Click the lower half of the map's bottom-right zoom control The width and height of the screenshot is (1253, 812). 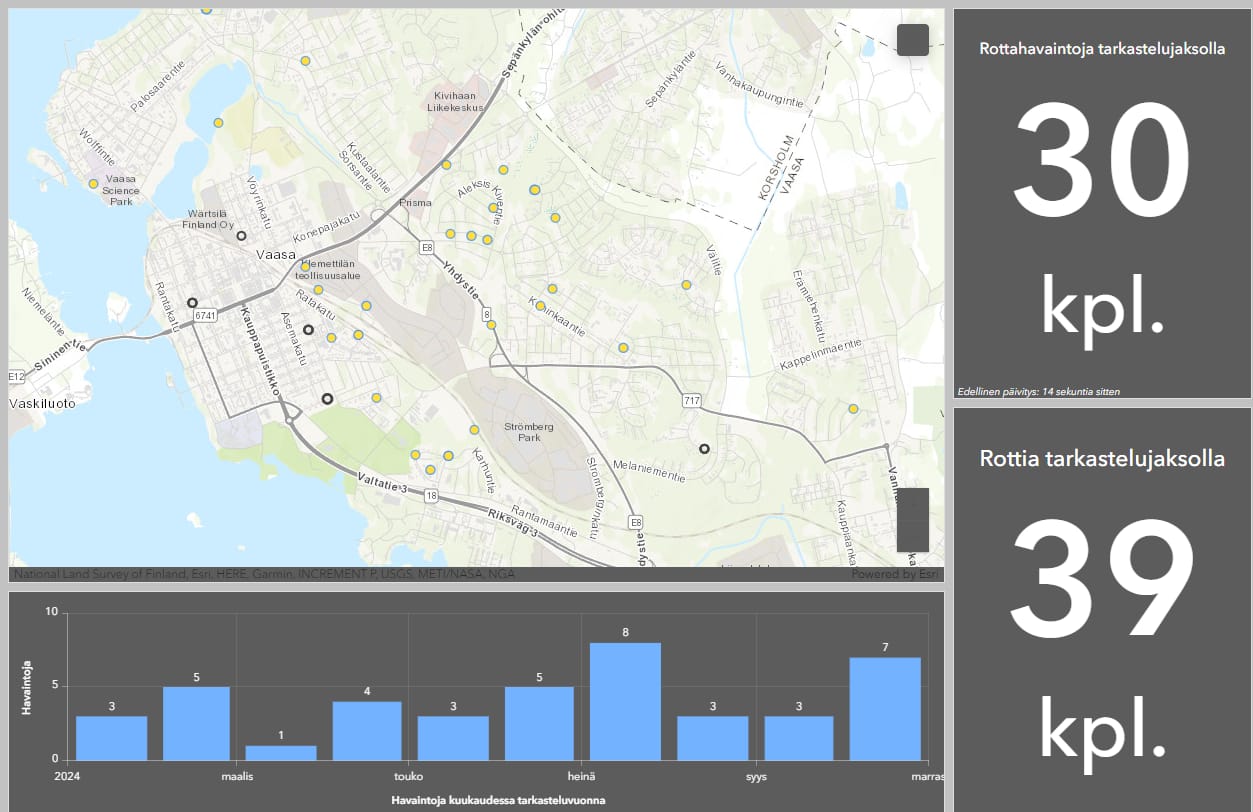[912, 536]
